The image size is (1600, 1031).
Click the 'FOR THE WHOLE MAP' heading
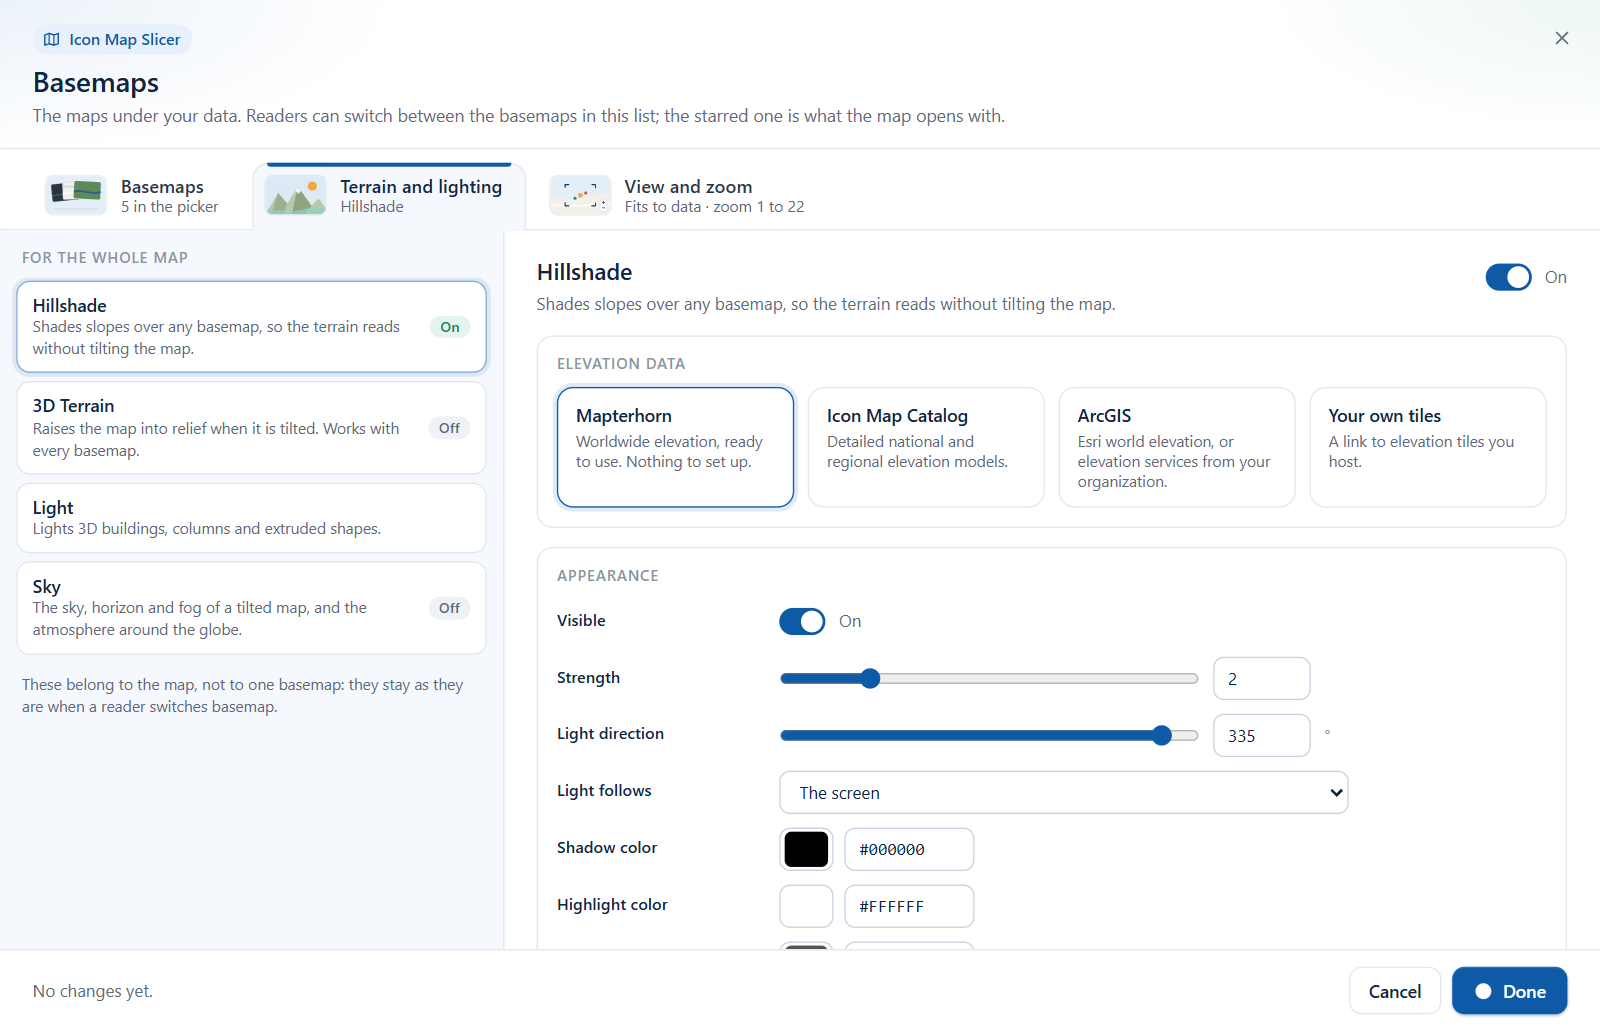click(x=105, y=258)
